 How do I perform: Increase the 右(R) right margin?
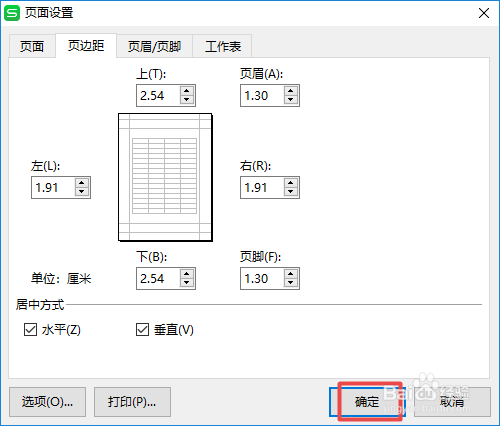[291, 183]
